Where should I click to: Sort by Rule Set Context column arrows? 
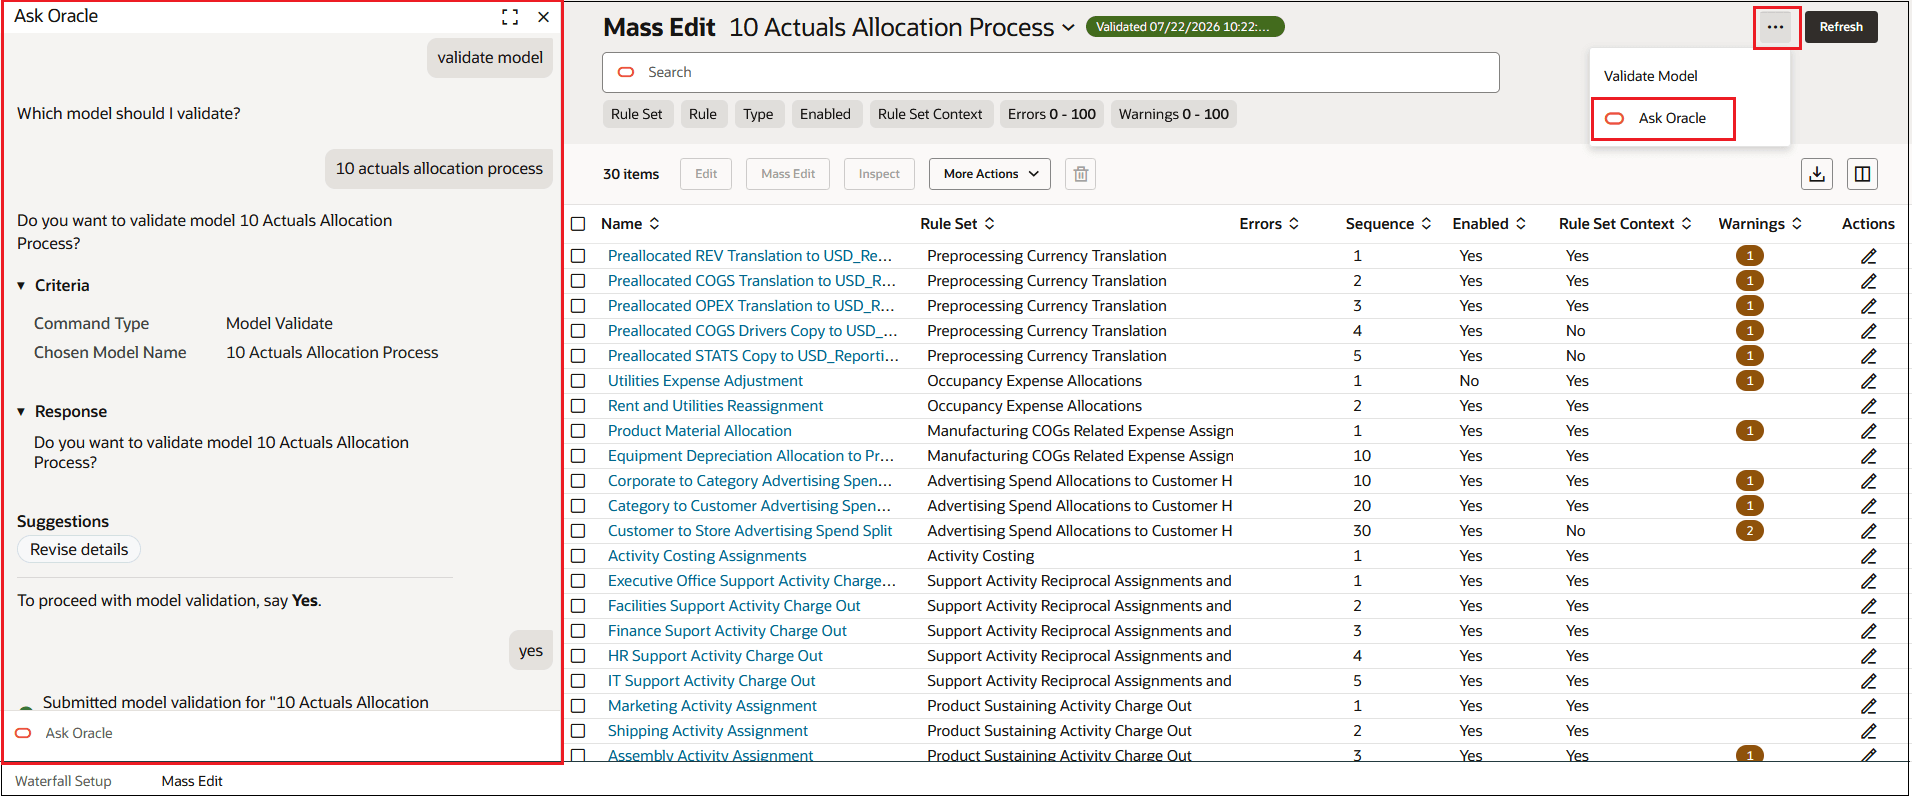click(x=1686, y=224)
